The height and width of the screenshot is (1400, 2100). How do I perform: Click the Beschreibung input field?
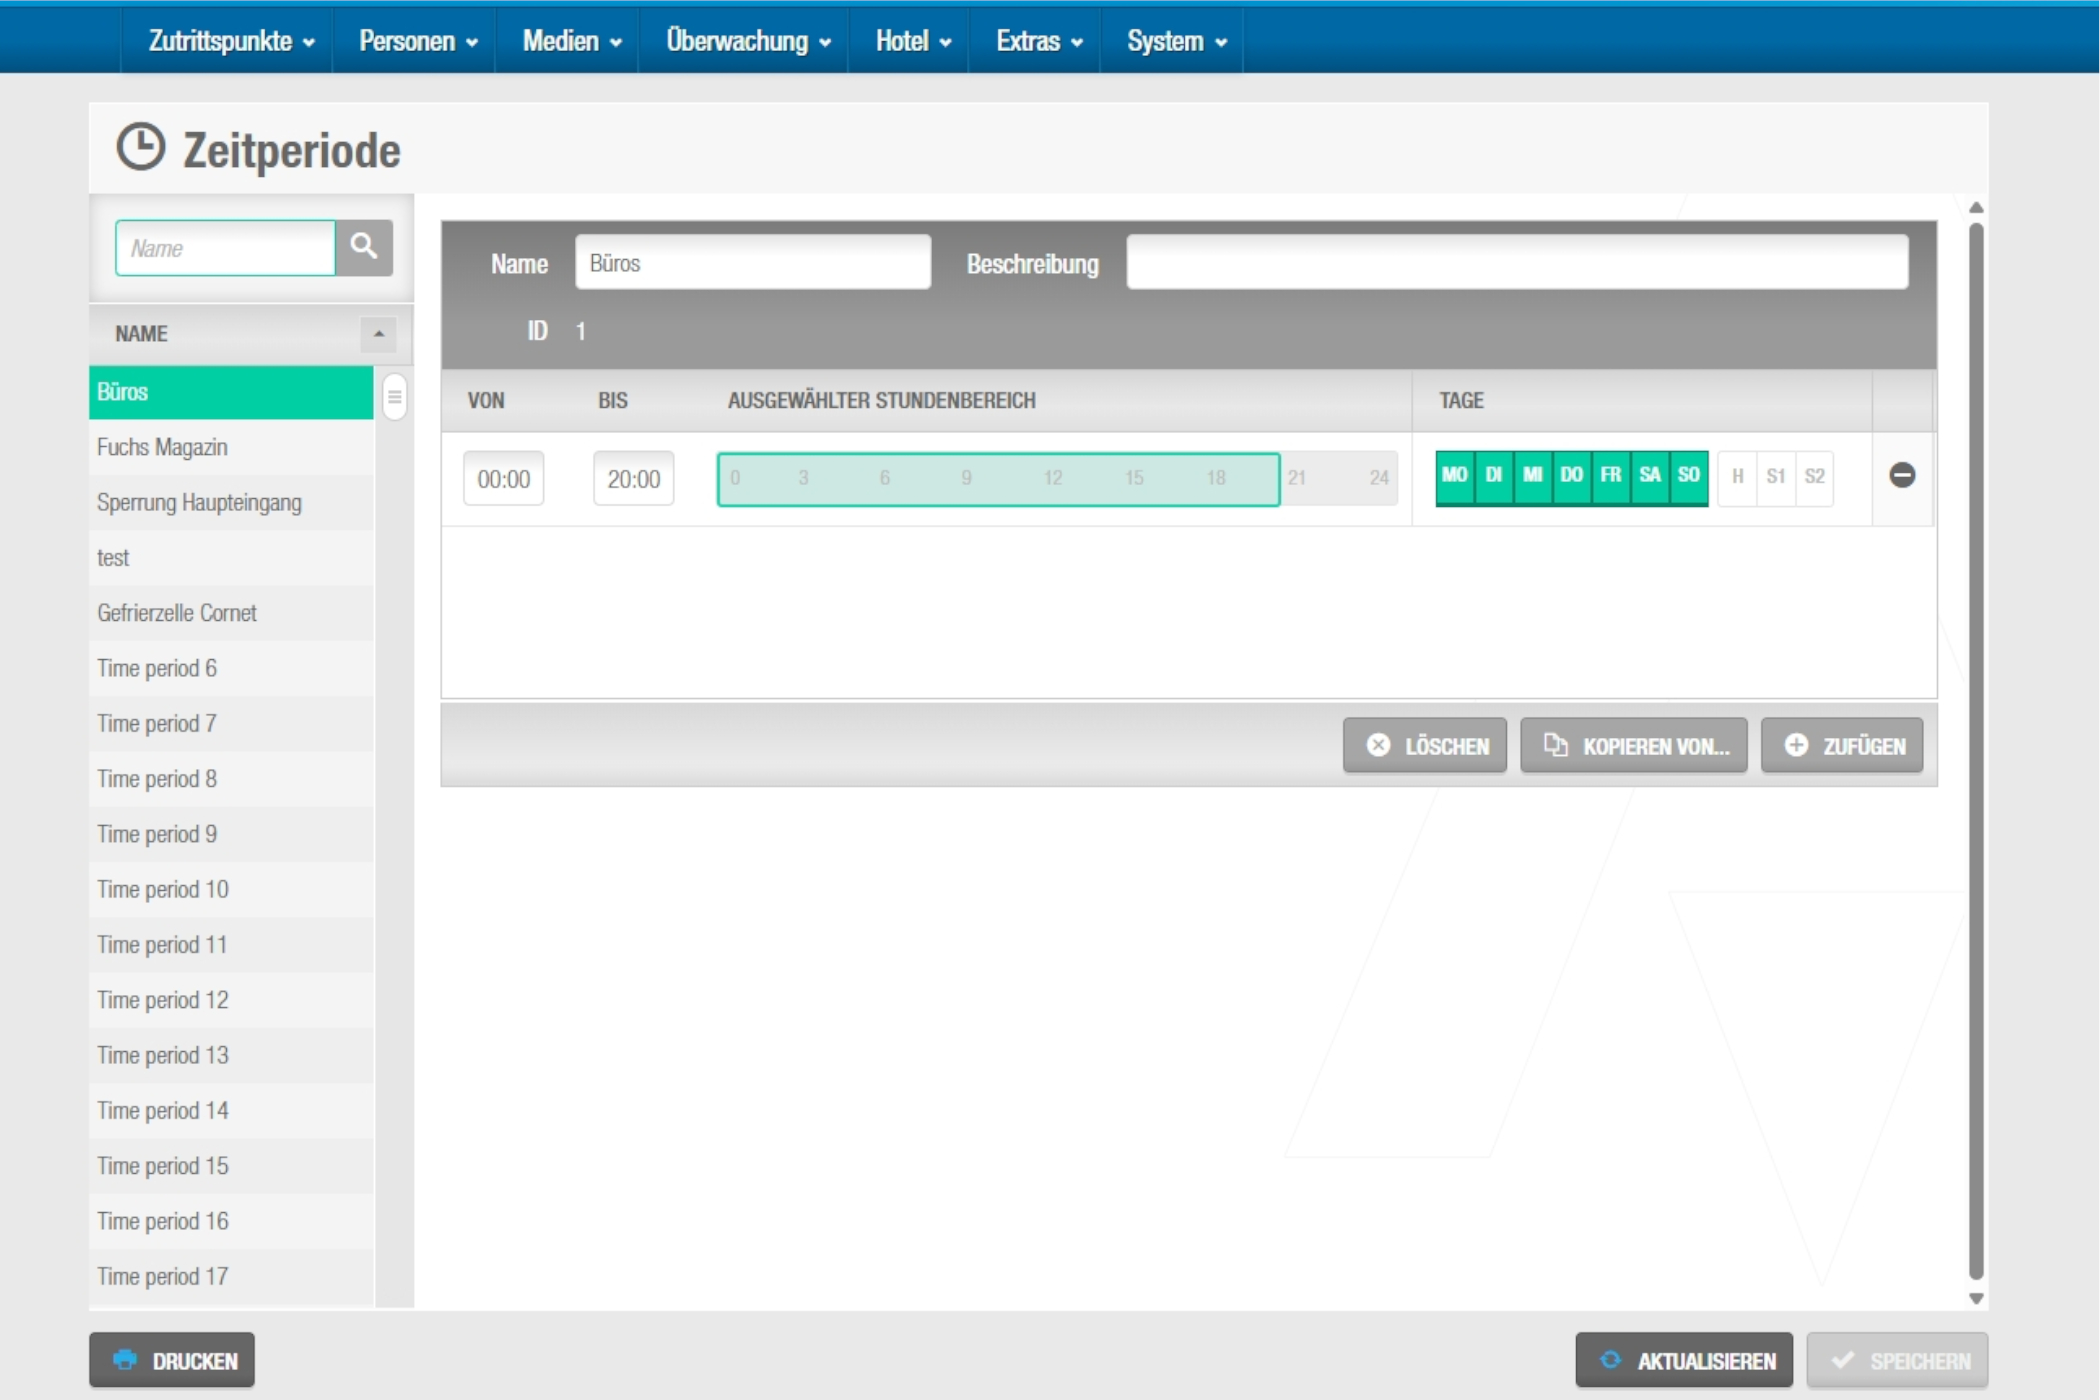point(1516,263)
